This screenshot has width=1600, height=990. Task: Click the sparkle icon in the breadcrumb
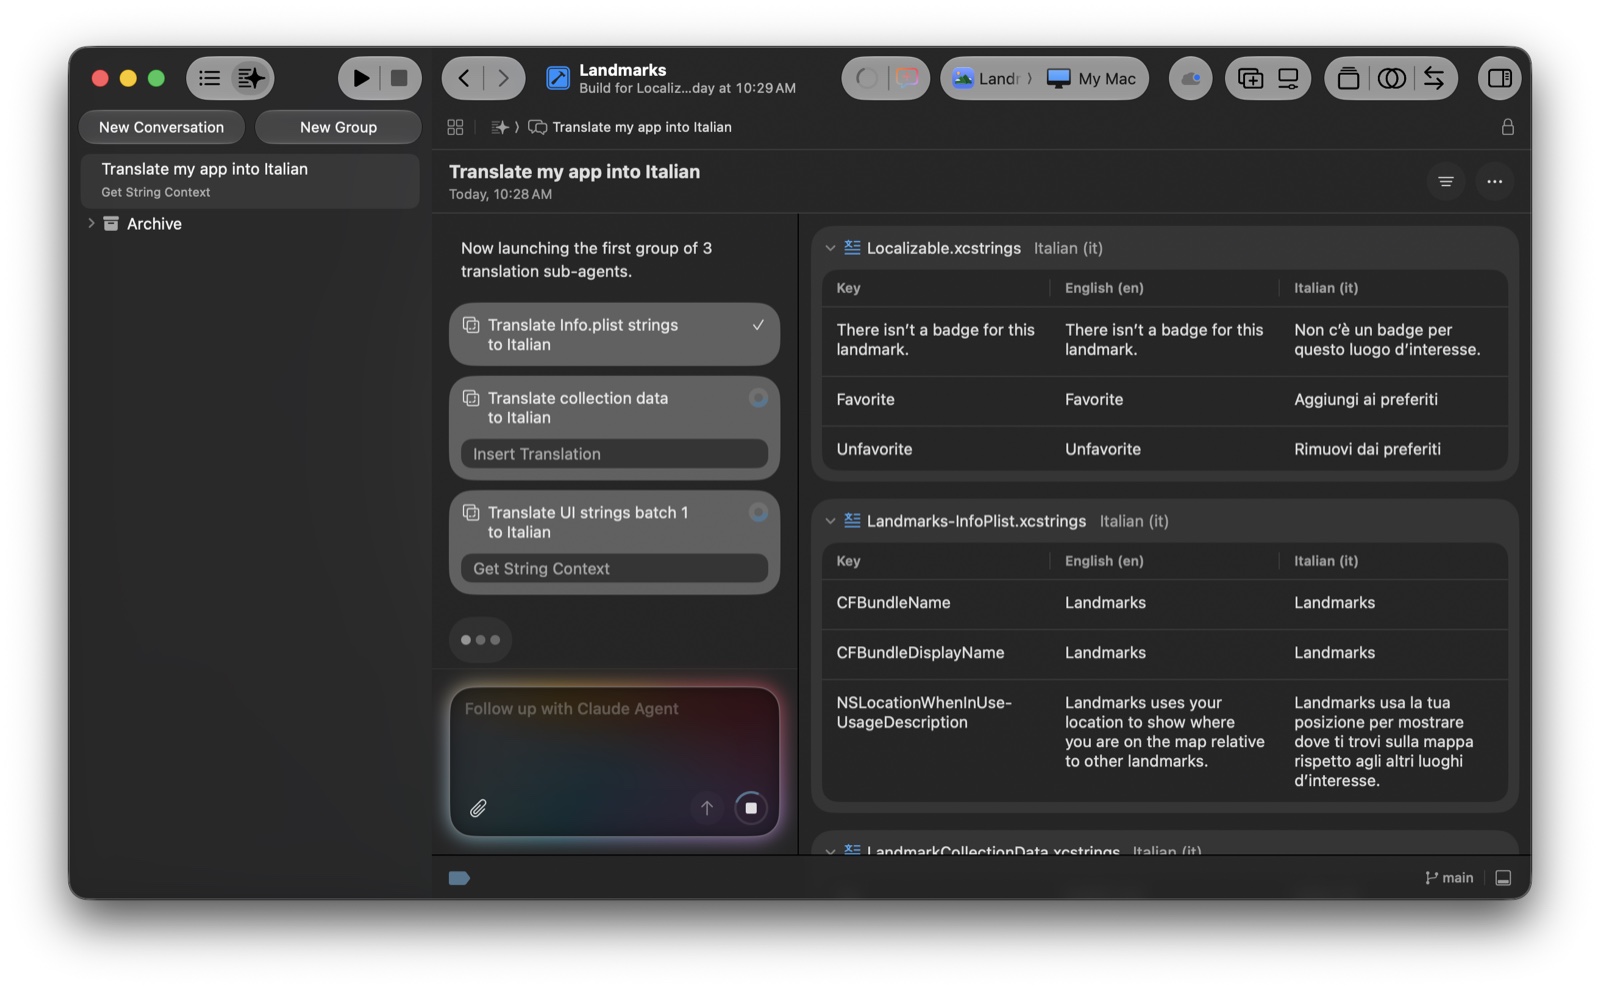(500, 127)
